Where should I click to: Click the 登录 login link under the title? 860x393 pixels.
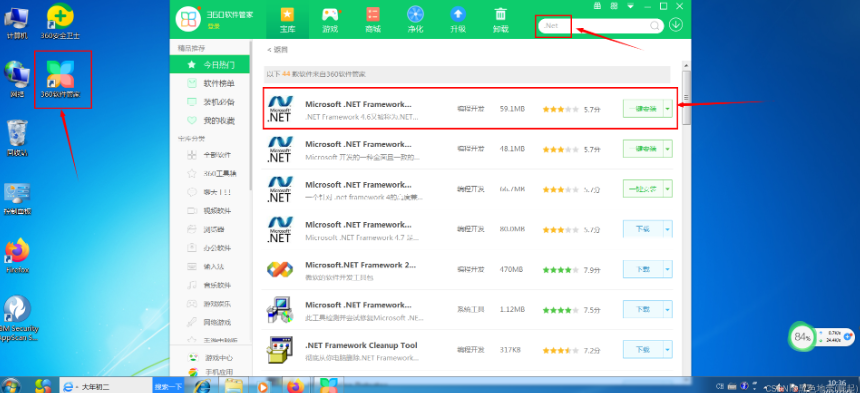click(213, 26)
